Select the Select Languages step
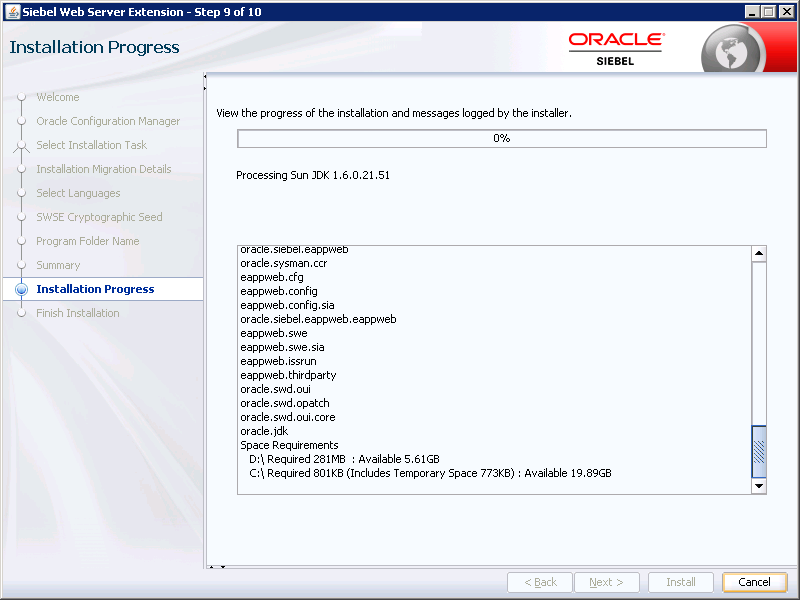 click(x=78, y=193)
